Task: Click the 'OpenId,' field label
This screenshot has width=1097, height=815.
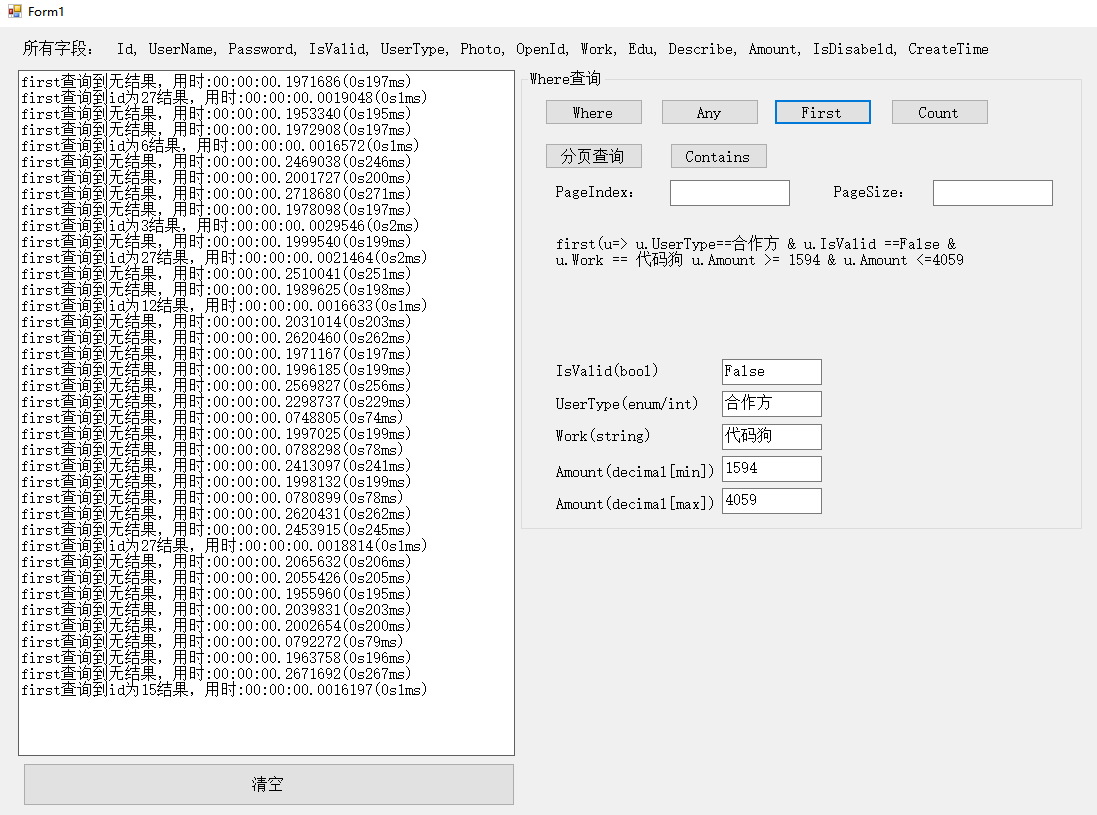Action: [x=542, y=49]
